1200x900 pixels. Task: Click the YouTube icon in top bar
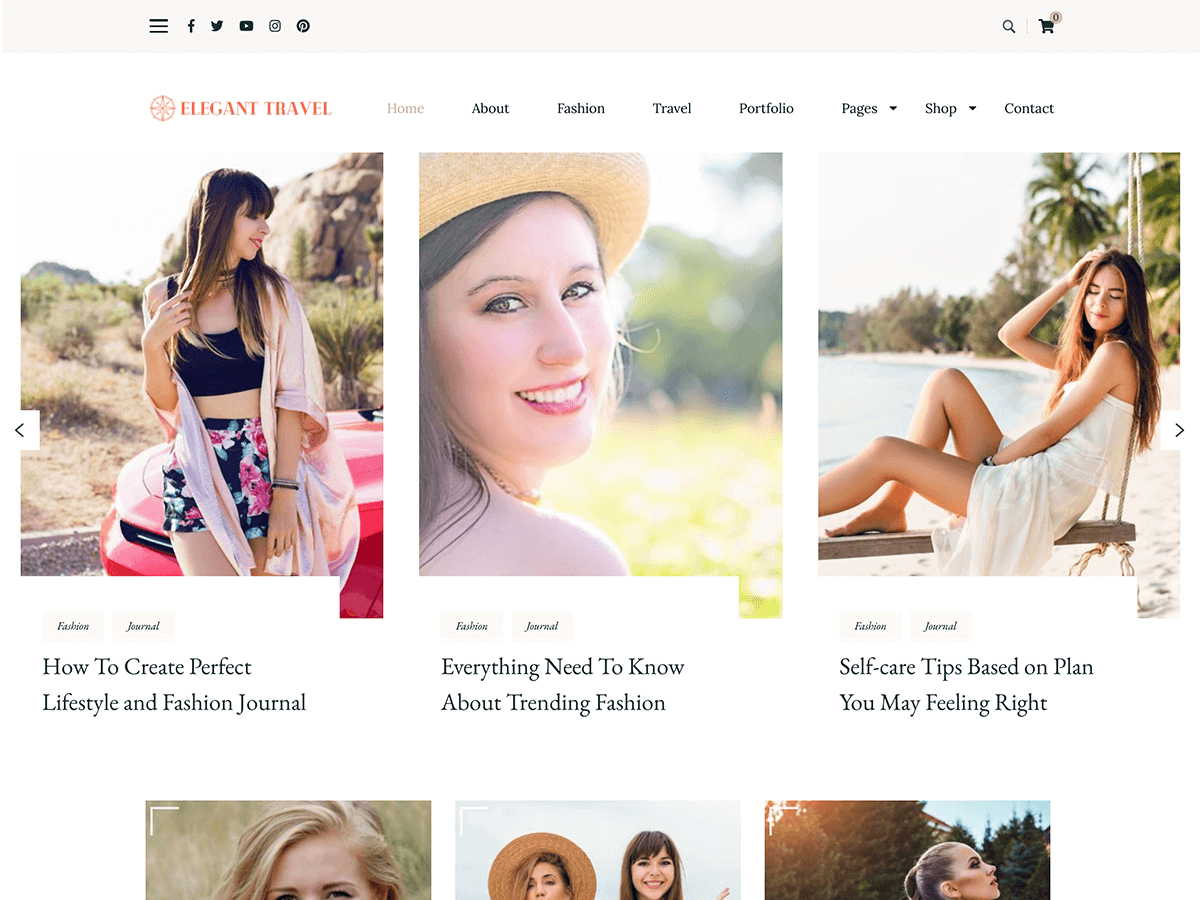pyautogui.click(x=246, y=26)
